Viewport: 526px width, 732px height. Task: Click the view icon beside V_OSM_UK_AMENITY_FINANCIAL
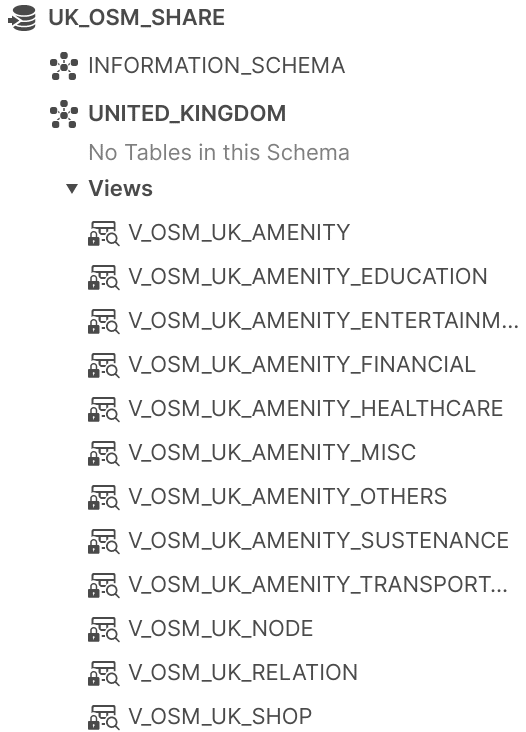tap(104, 365)
